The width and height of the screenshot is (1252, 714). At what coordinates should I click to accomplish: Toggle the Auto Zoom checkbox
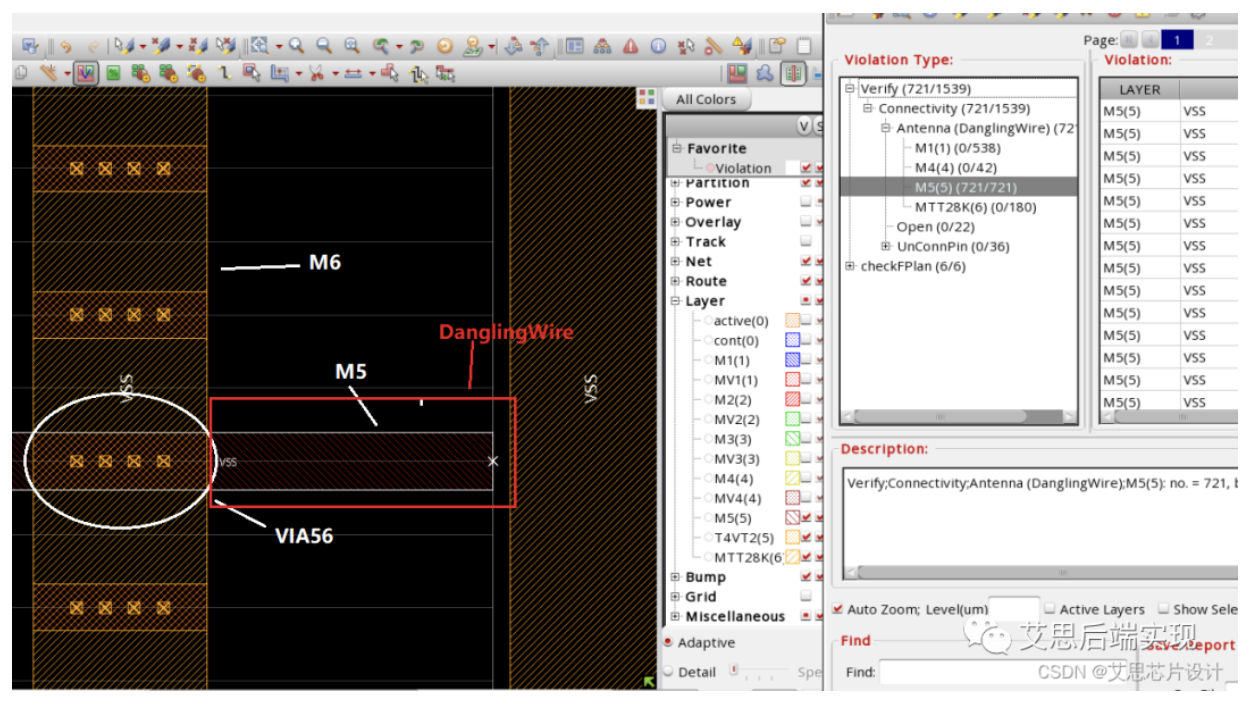837,609
